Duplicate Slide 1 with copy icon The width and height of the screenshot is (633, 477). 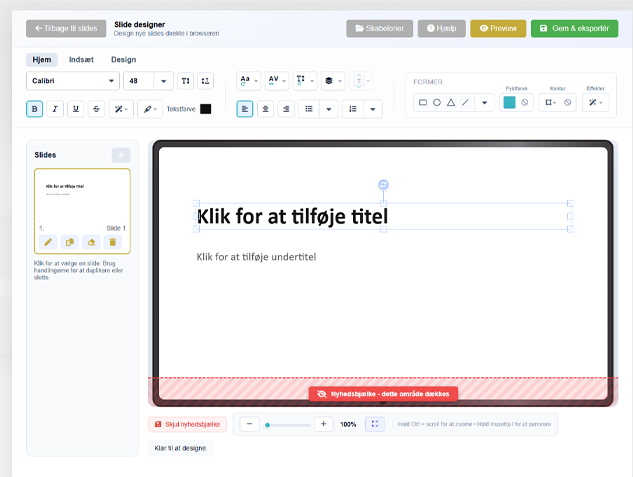click(69, 242)
